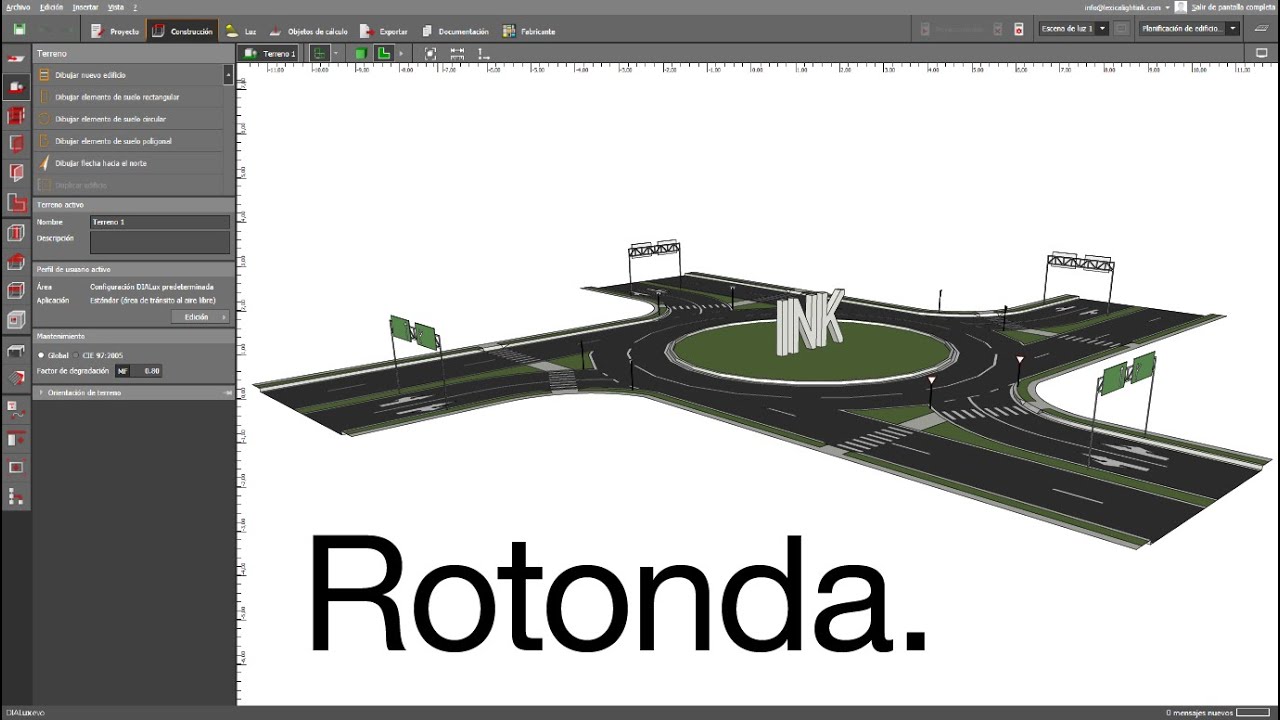Select the red roof tool

coord(15,262)
